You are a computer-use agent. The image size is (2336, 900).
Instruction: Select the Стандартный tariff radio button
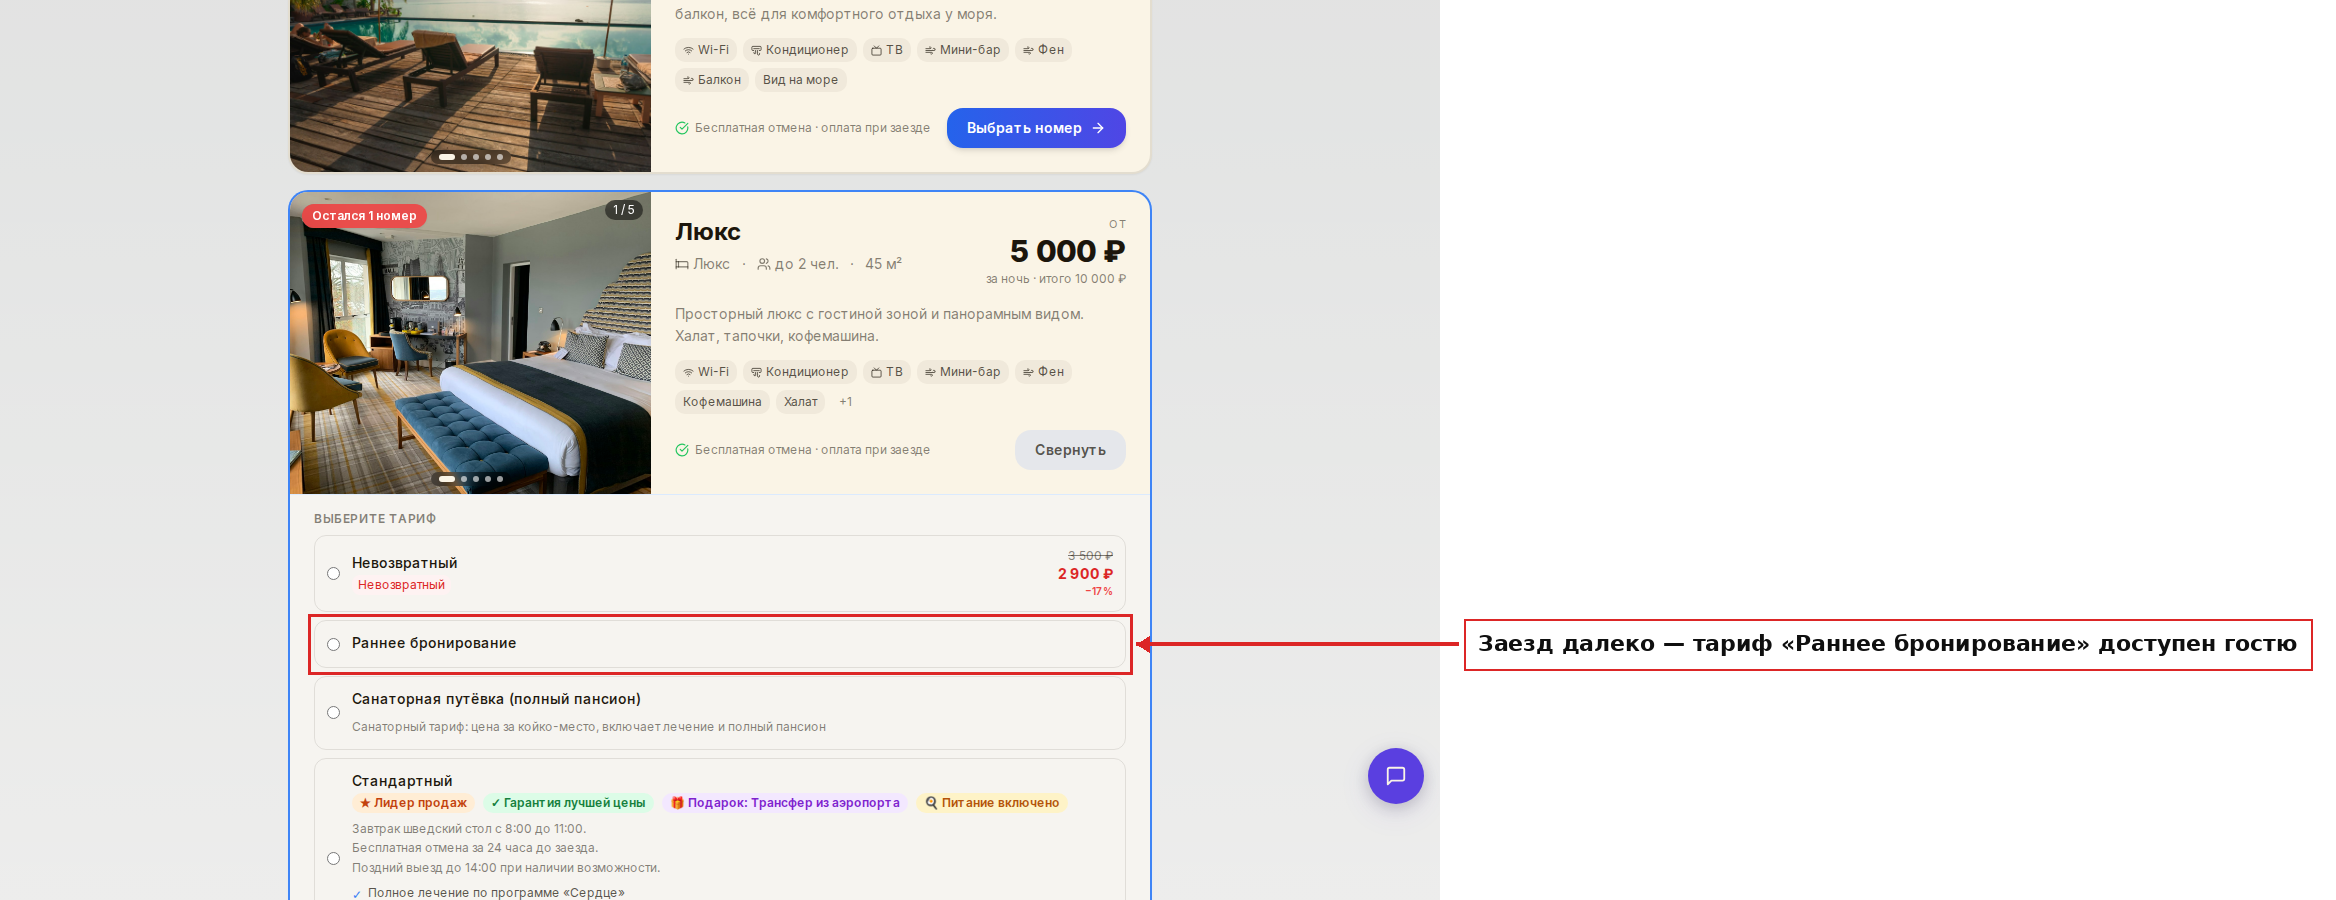point(334,858)
